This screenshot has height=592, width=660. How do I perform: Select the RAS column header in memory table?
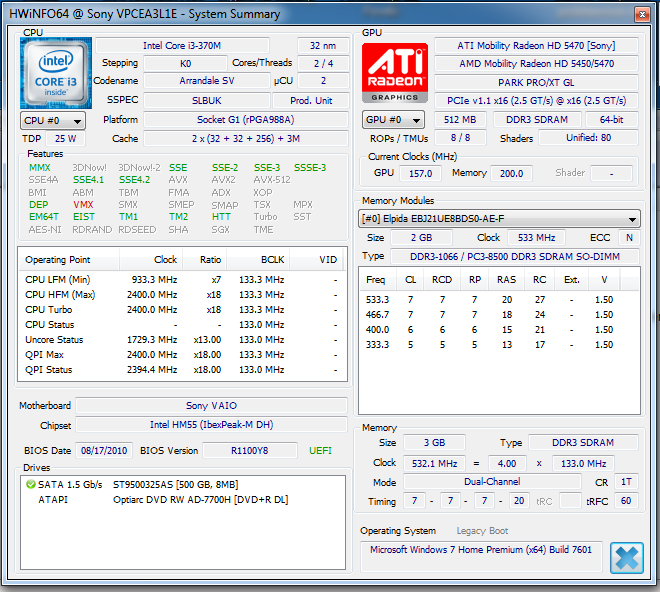tap(506, 280)
